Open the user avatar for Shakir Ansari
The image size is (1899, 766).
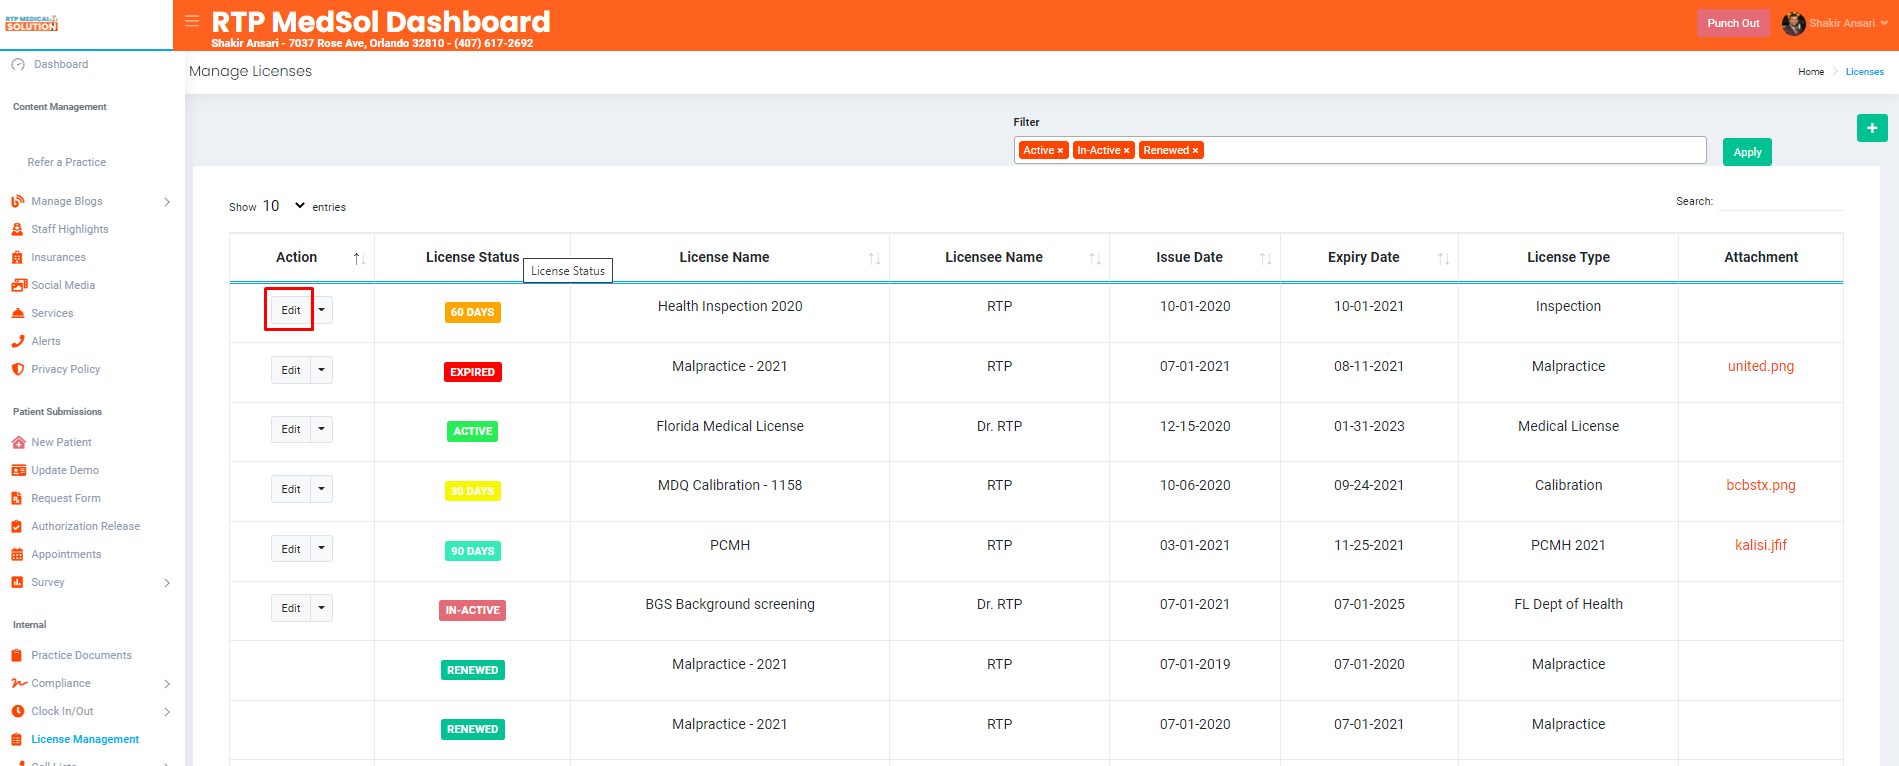(x=1793, y=23)
